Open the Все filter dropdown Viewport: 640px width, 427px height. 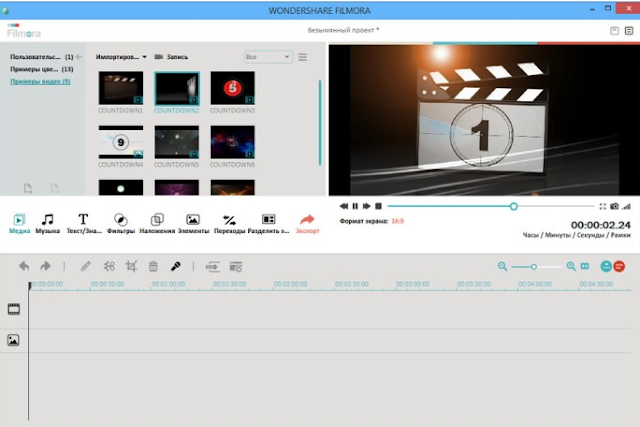(268, 57)
